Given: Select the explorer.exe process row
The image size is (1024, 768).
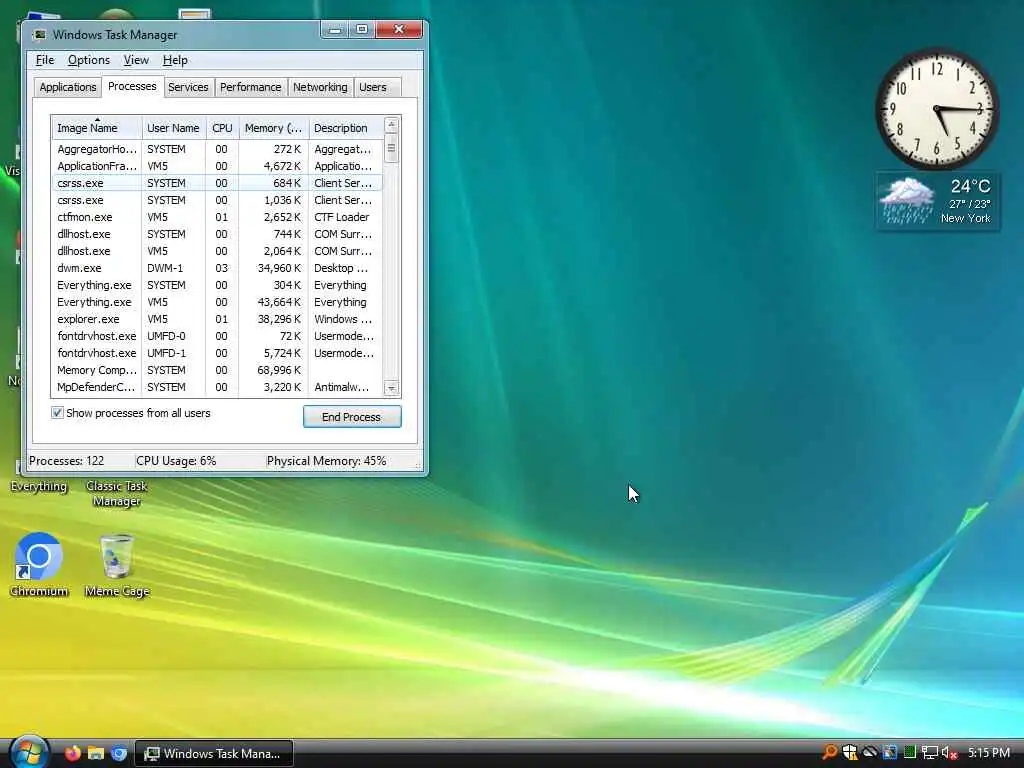Looking at the screenshot, I should [x=217, y=319].
